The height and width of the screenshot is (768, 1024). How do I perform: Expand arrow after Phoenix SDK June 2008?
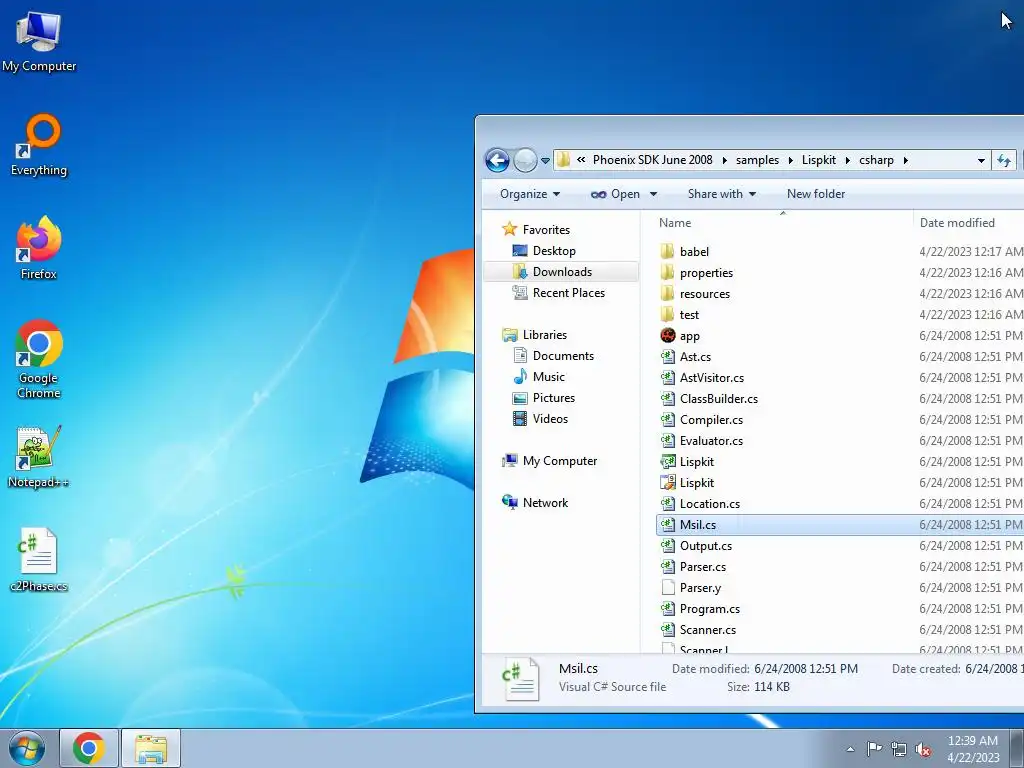724,160
